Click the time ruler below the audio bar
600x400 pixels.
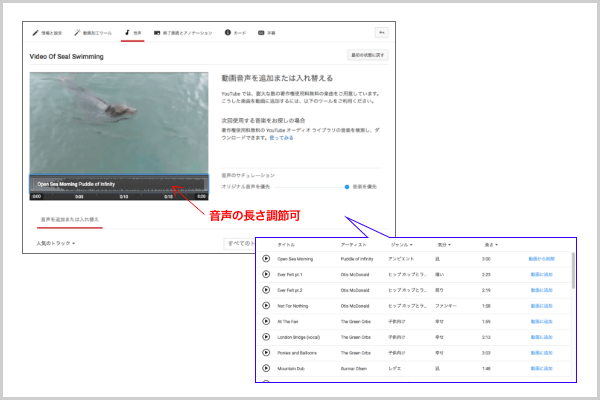coord(119,196)
